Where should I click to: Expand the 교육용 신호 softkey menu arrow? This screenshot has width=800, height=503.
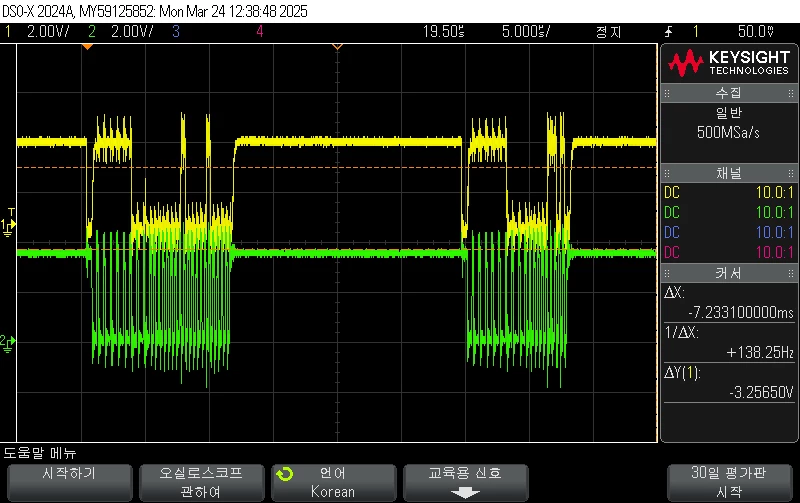(465, 493)
